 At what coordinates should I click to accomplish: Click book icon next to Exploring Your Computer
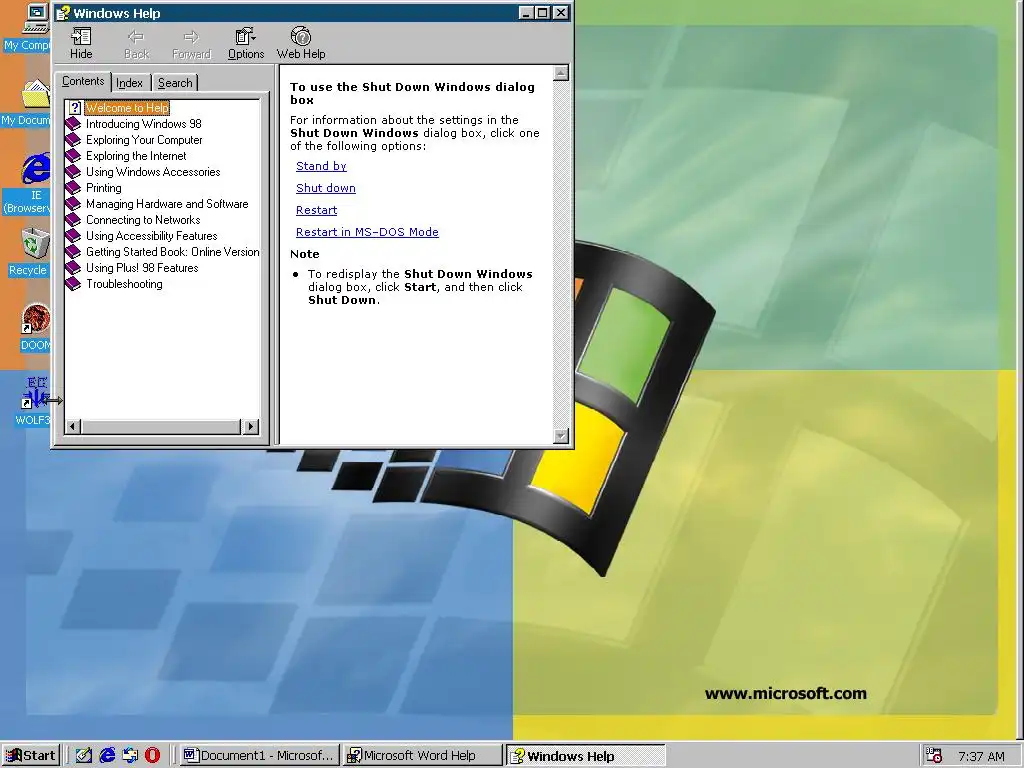tap(73, 140)
